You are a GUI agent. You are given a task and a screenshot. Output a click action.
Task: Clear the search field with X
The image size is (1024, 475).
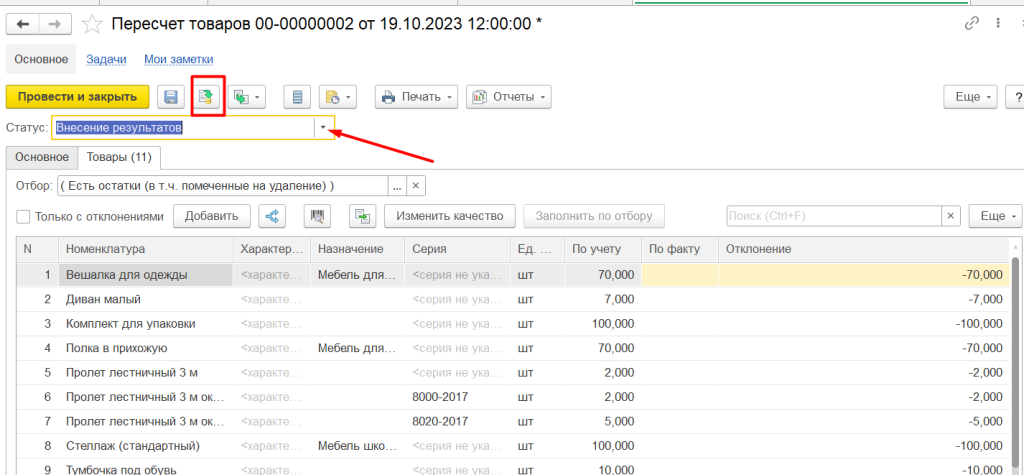coord(951,216)
